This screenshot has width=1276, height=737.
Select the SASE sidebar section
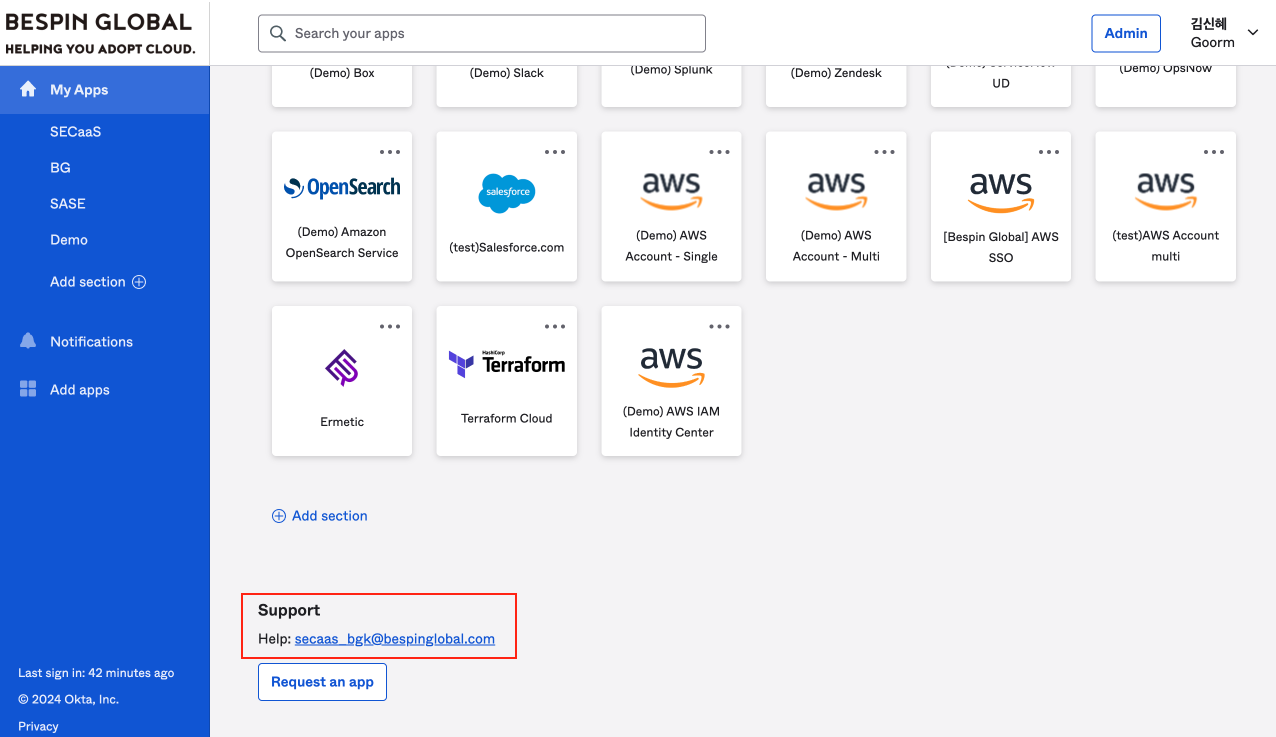(x=68, y=204)
